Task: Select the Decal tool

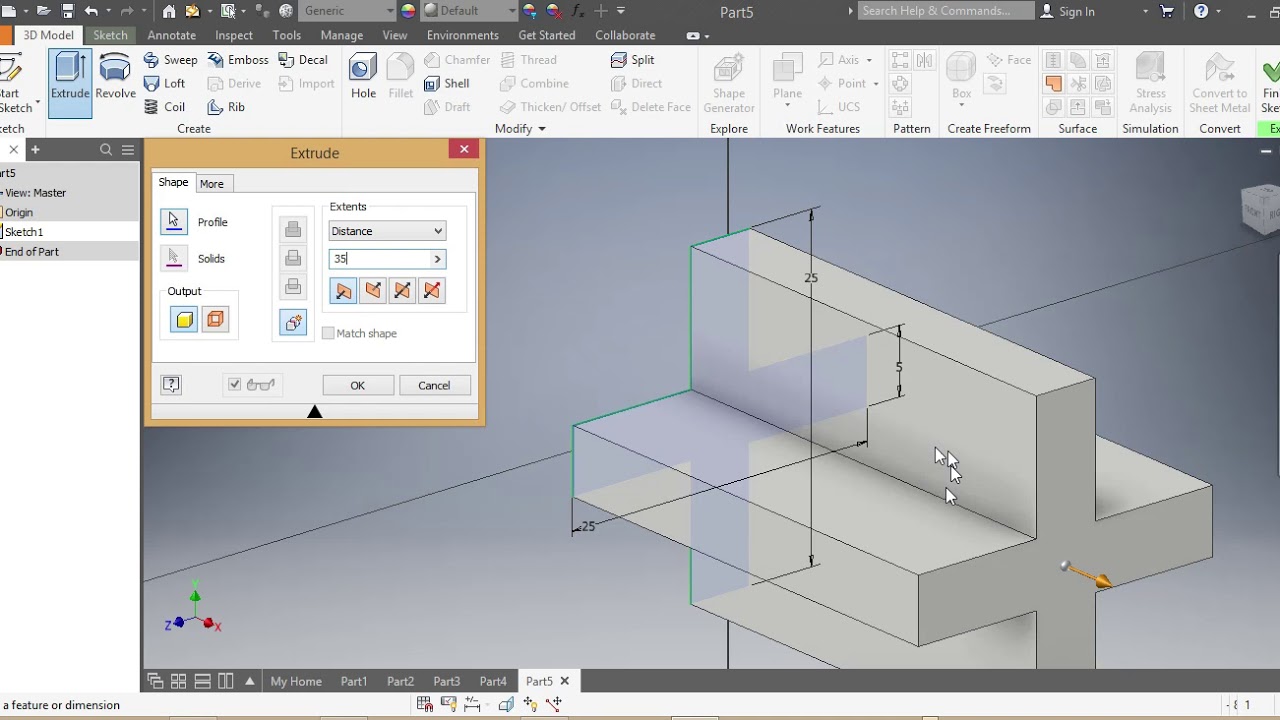Action: (303, 60)
